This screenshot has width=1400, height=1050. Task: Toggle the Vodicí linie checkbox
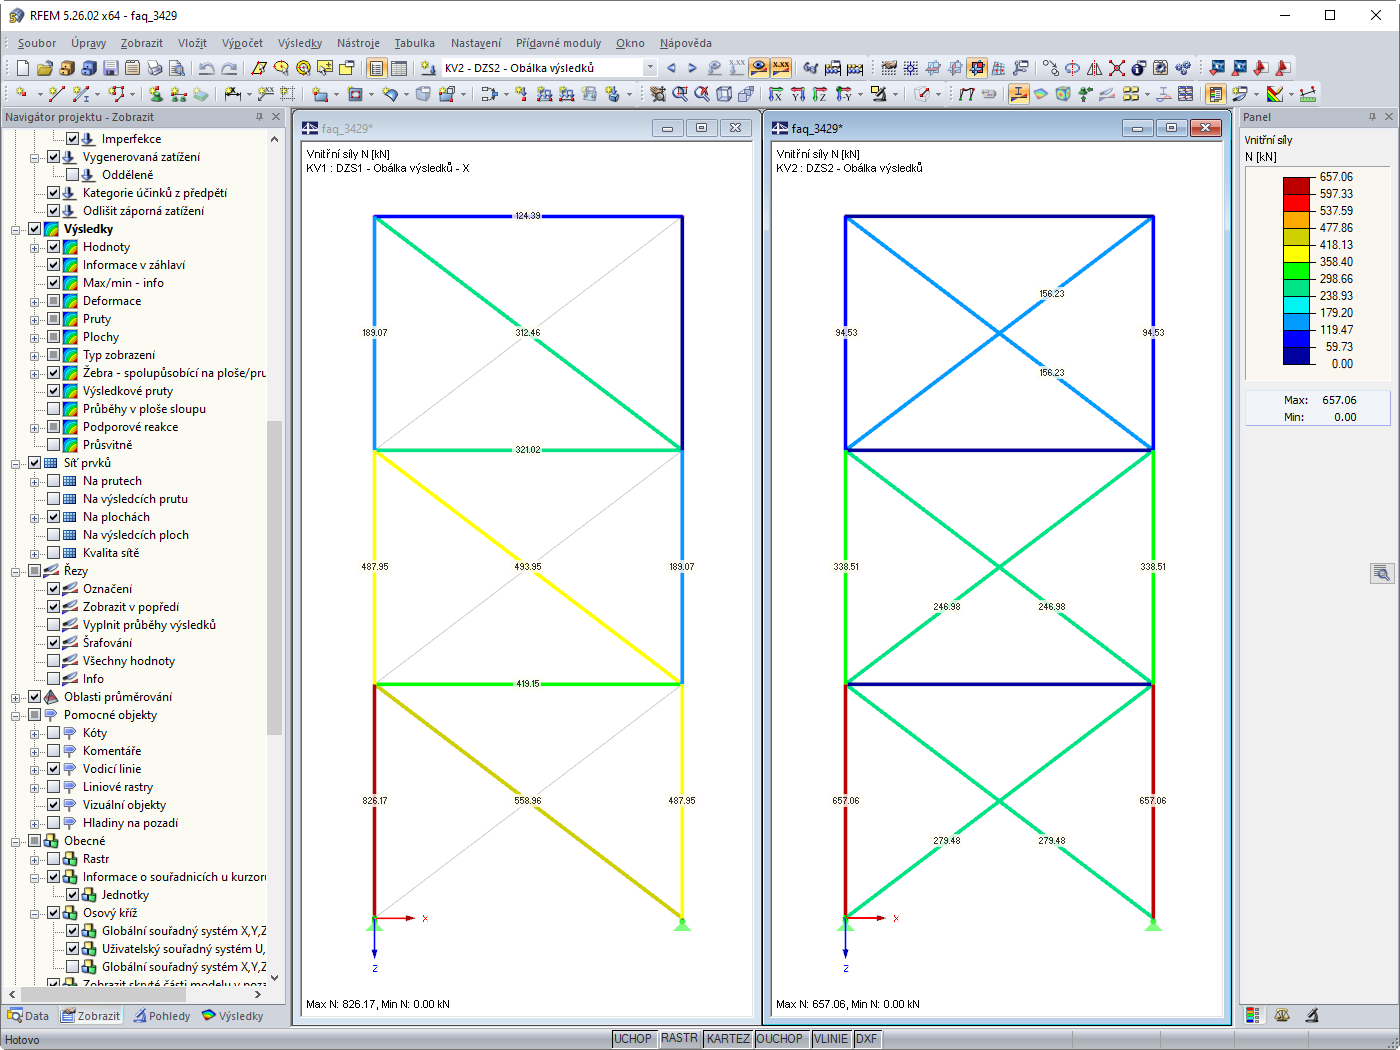(x=54, y=769)
